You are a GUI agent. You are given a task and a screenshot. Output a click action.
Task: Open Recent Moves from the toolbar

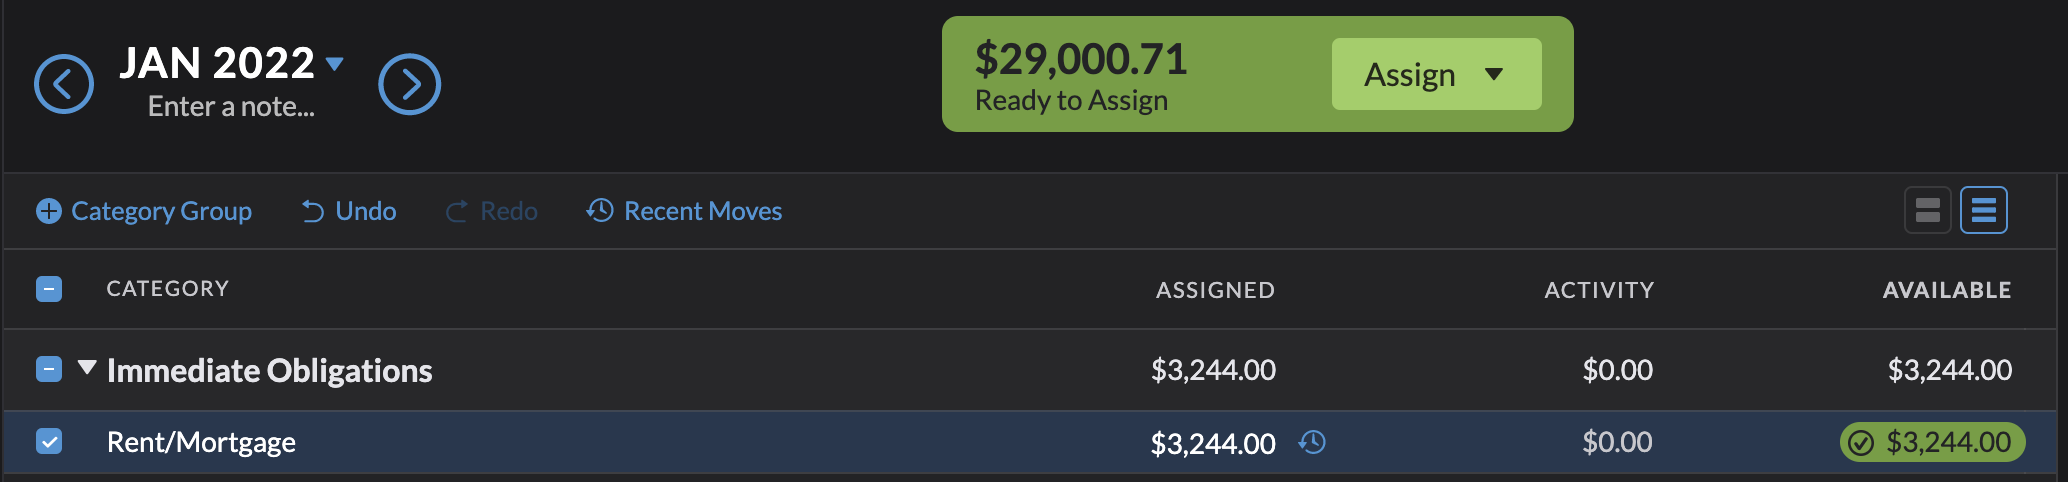pos(702,211)
